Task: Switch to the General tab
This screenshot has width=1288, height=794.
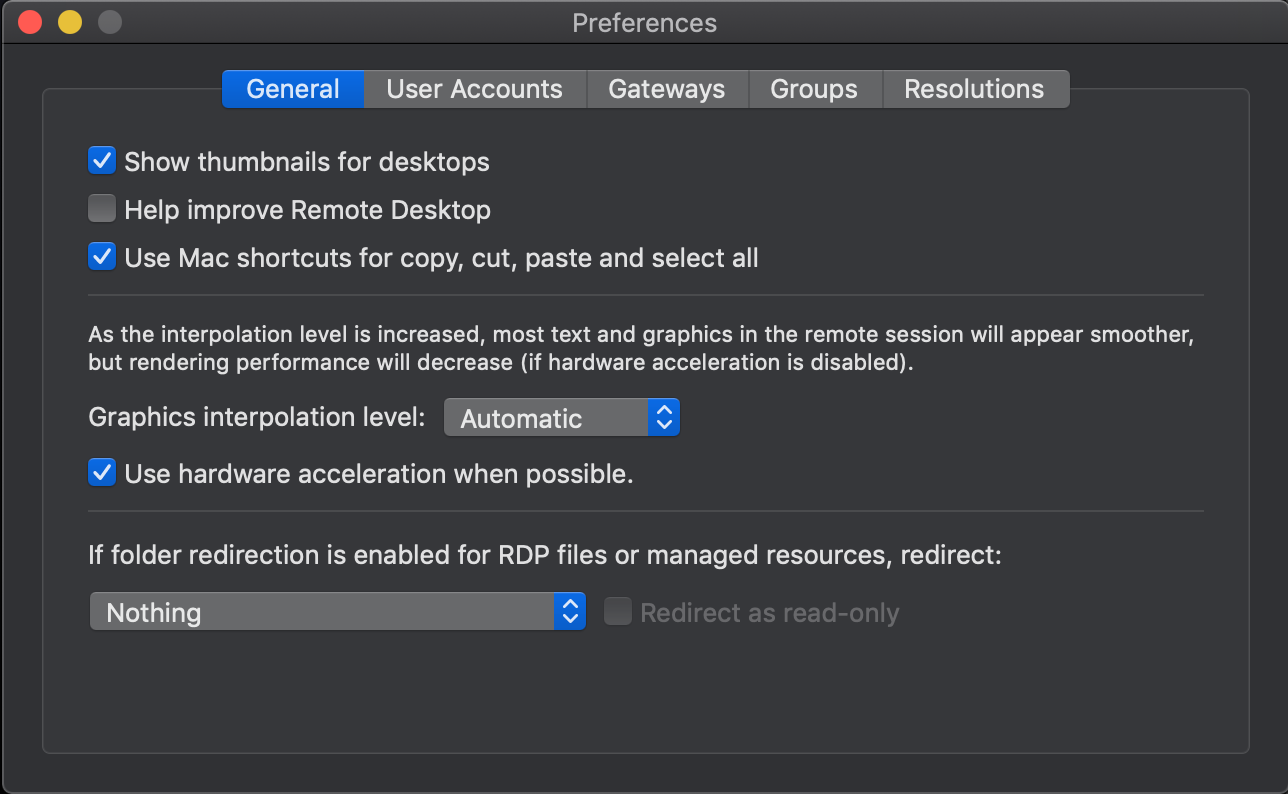Action: tap(292, 89)
